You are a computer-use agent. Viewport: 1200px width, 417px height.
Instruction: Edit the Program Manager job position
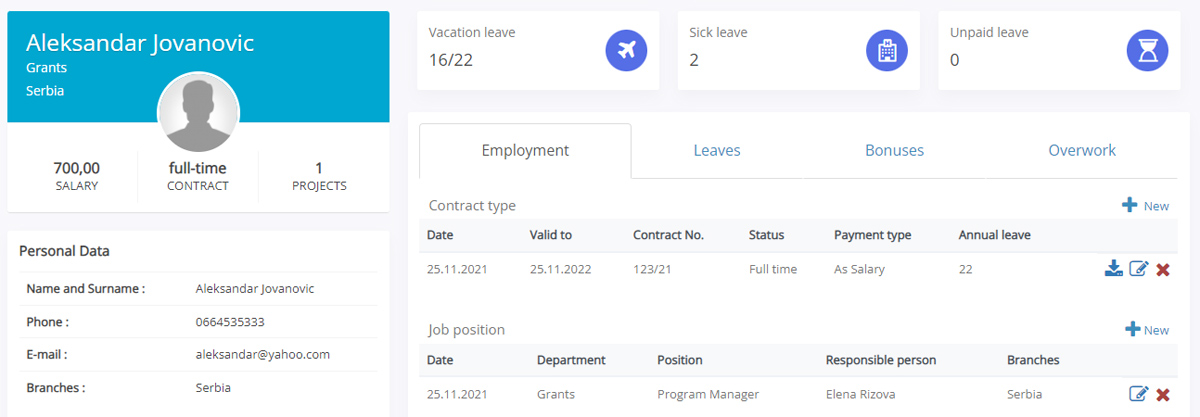pyautogui.click(x=1138, y=394)
